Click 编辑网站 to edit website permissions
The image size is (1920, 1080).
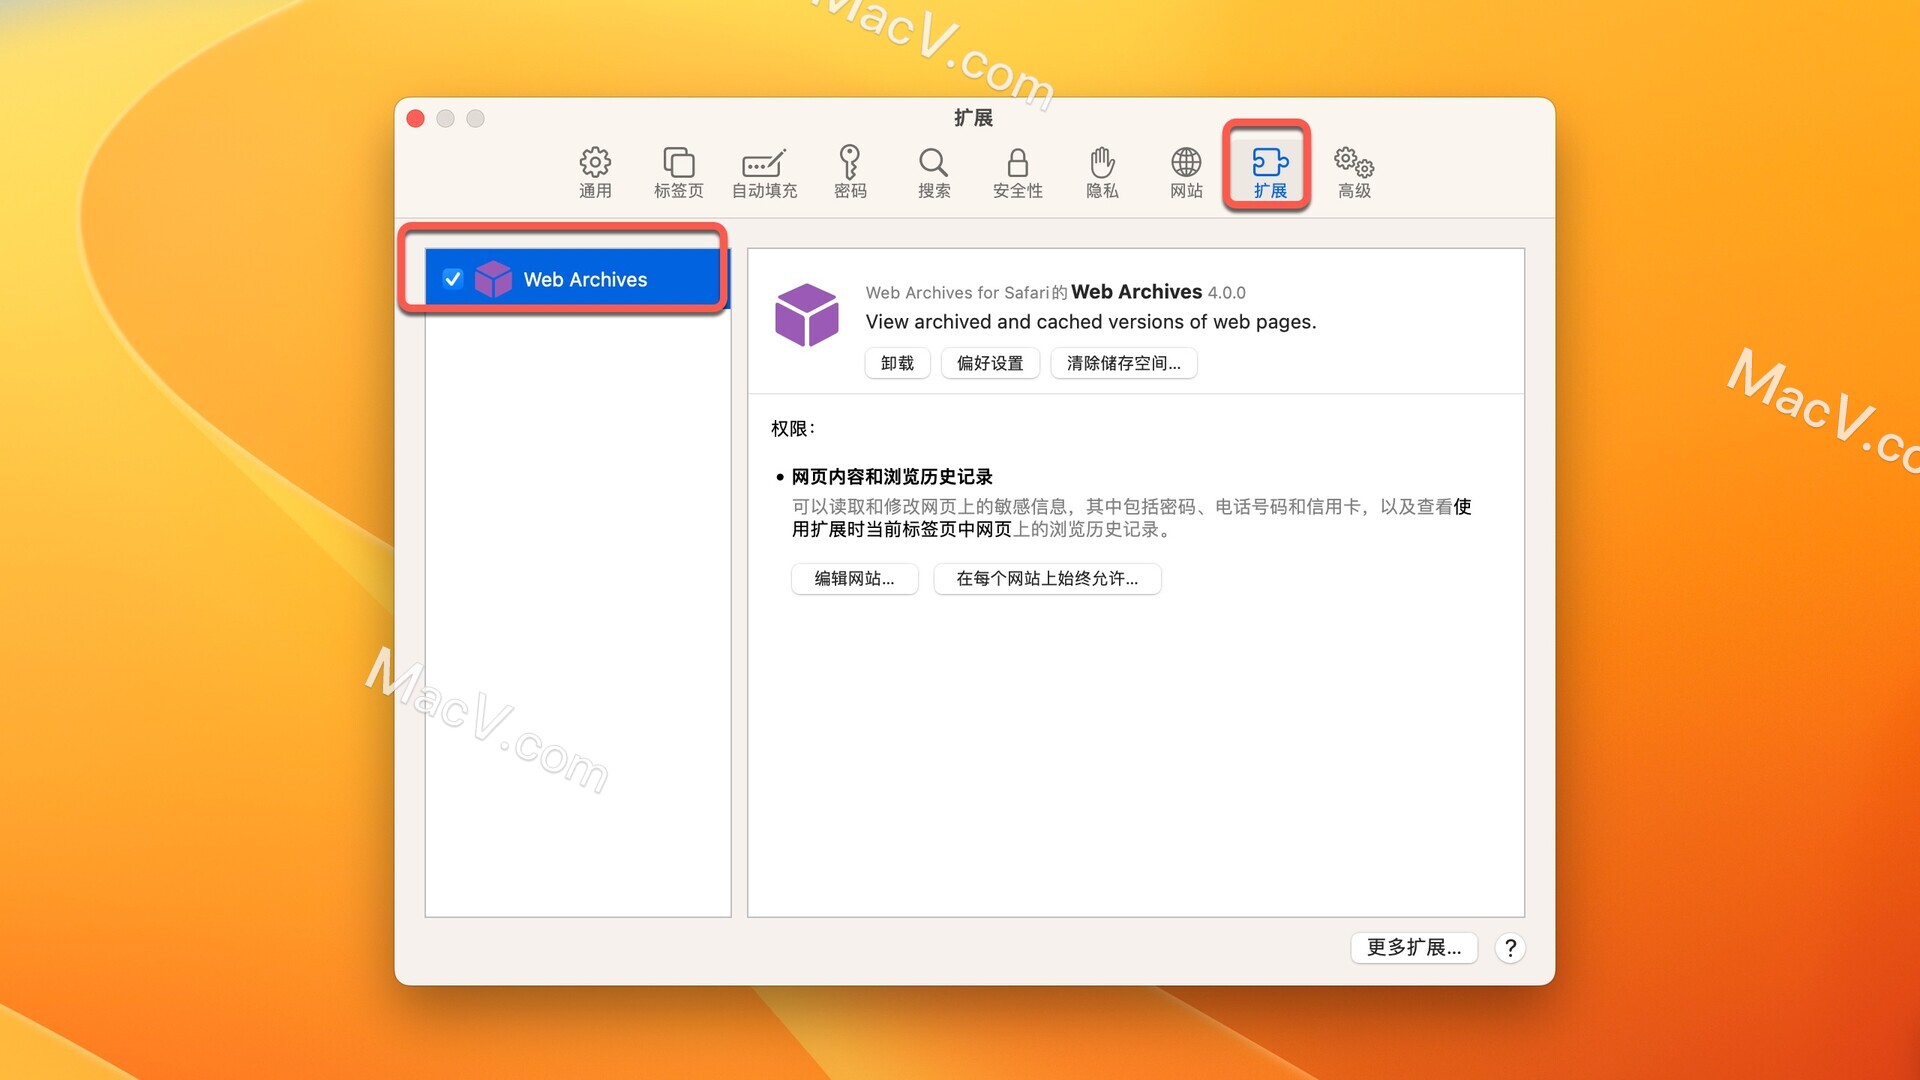coord(856,578)
